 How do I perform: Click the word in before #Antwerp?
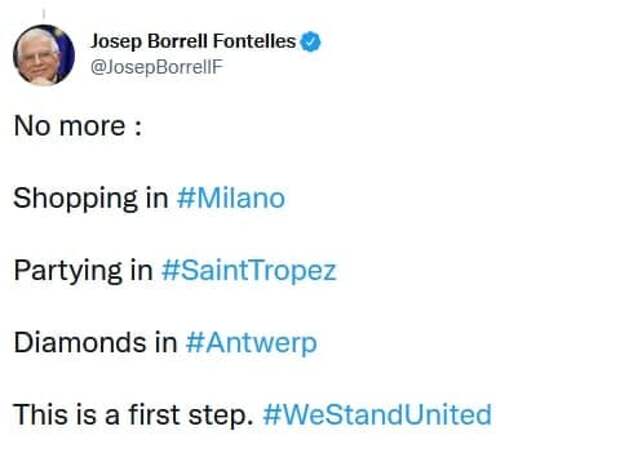pyautogui.click(x=166, y=342)
